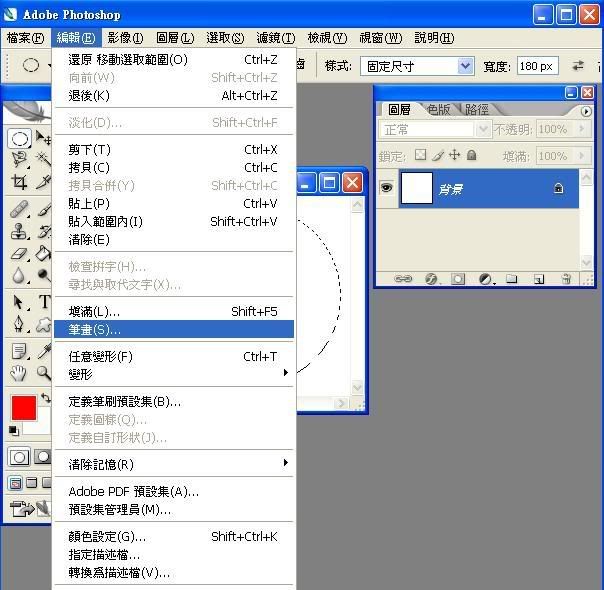Open the Layers panel flyout menu

pos(586,111)
